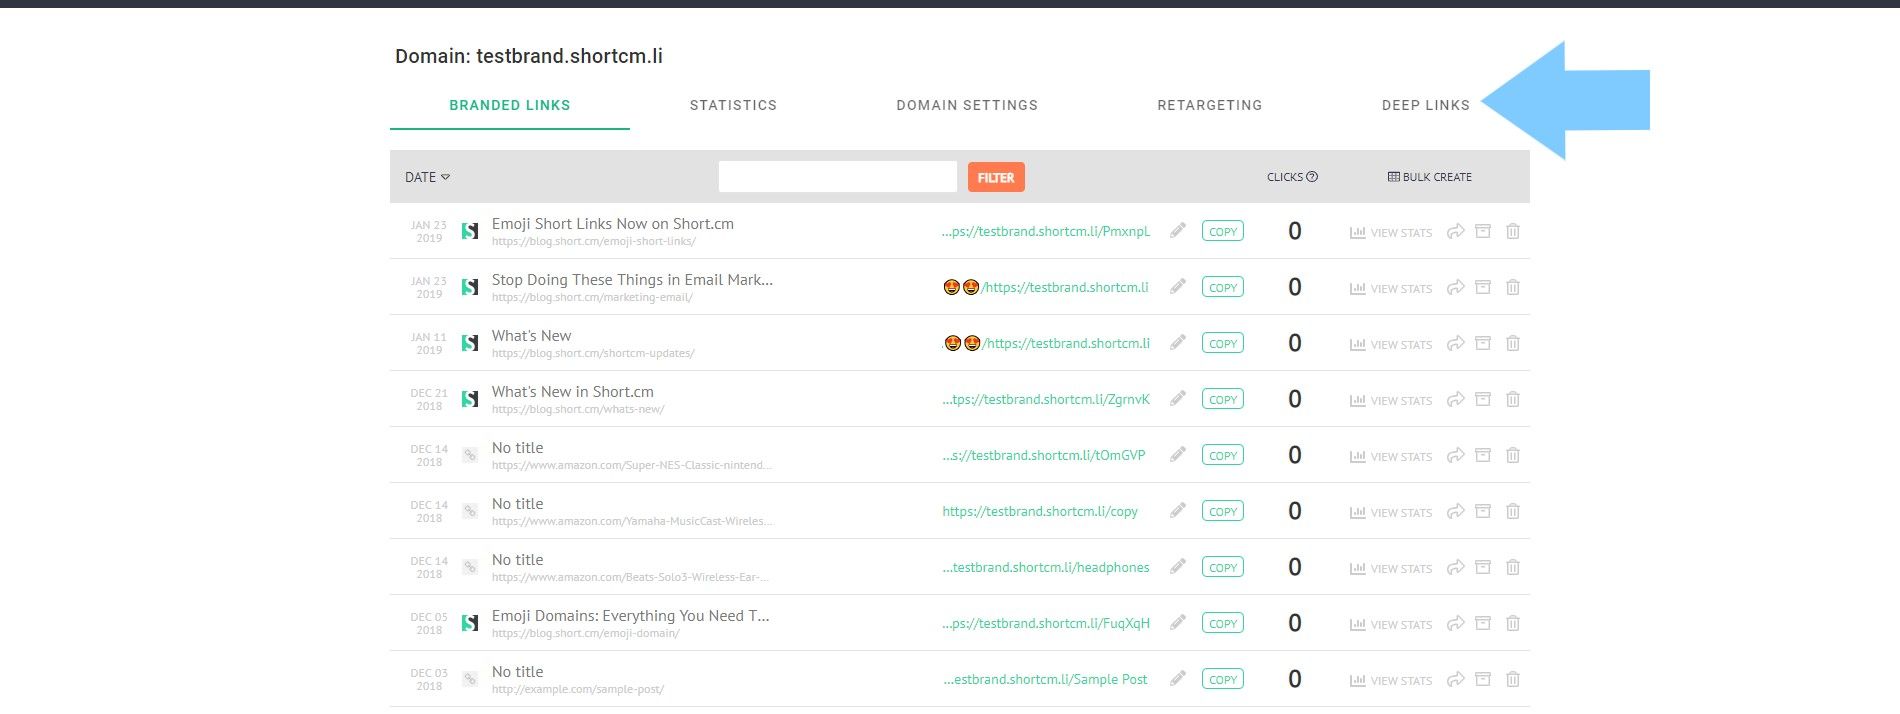The width and height of the screenshot is (1900, 714).
Task: Apply the orange Filter button
Action: pos(996,177)
